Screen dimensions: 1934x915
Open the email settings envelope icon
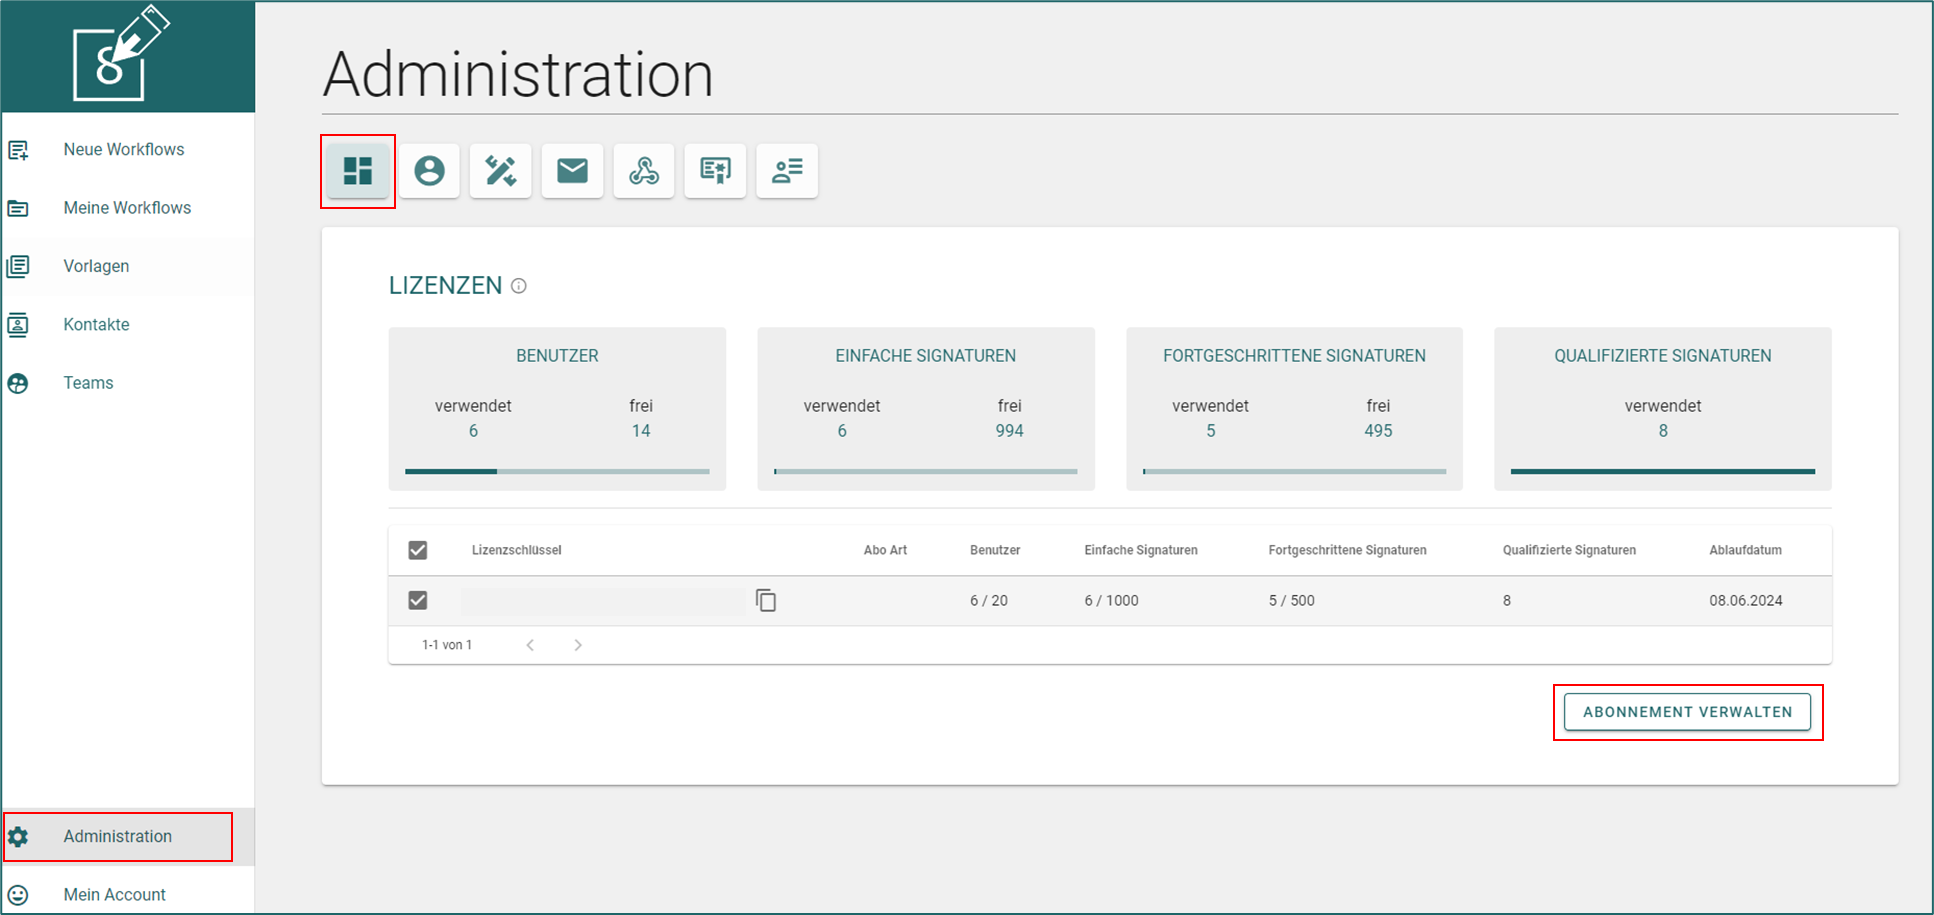click(572, 171)
